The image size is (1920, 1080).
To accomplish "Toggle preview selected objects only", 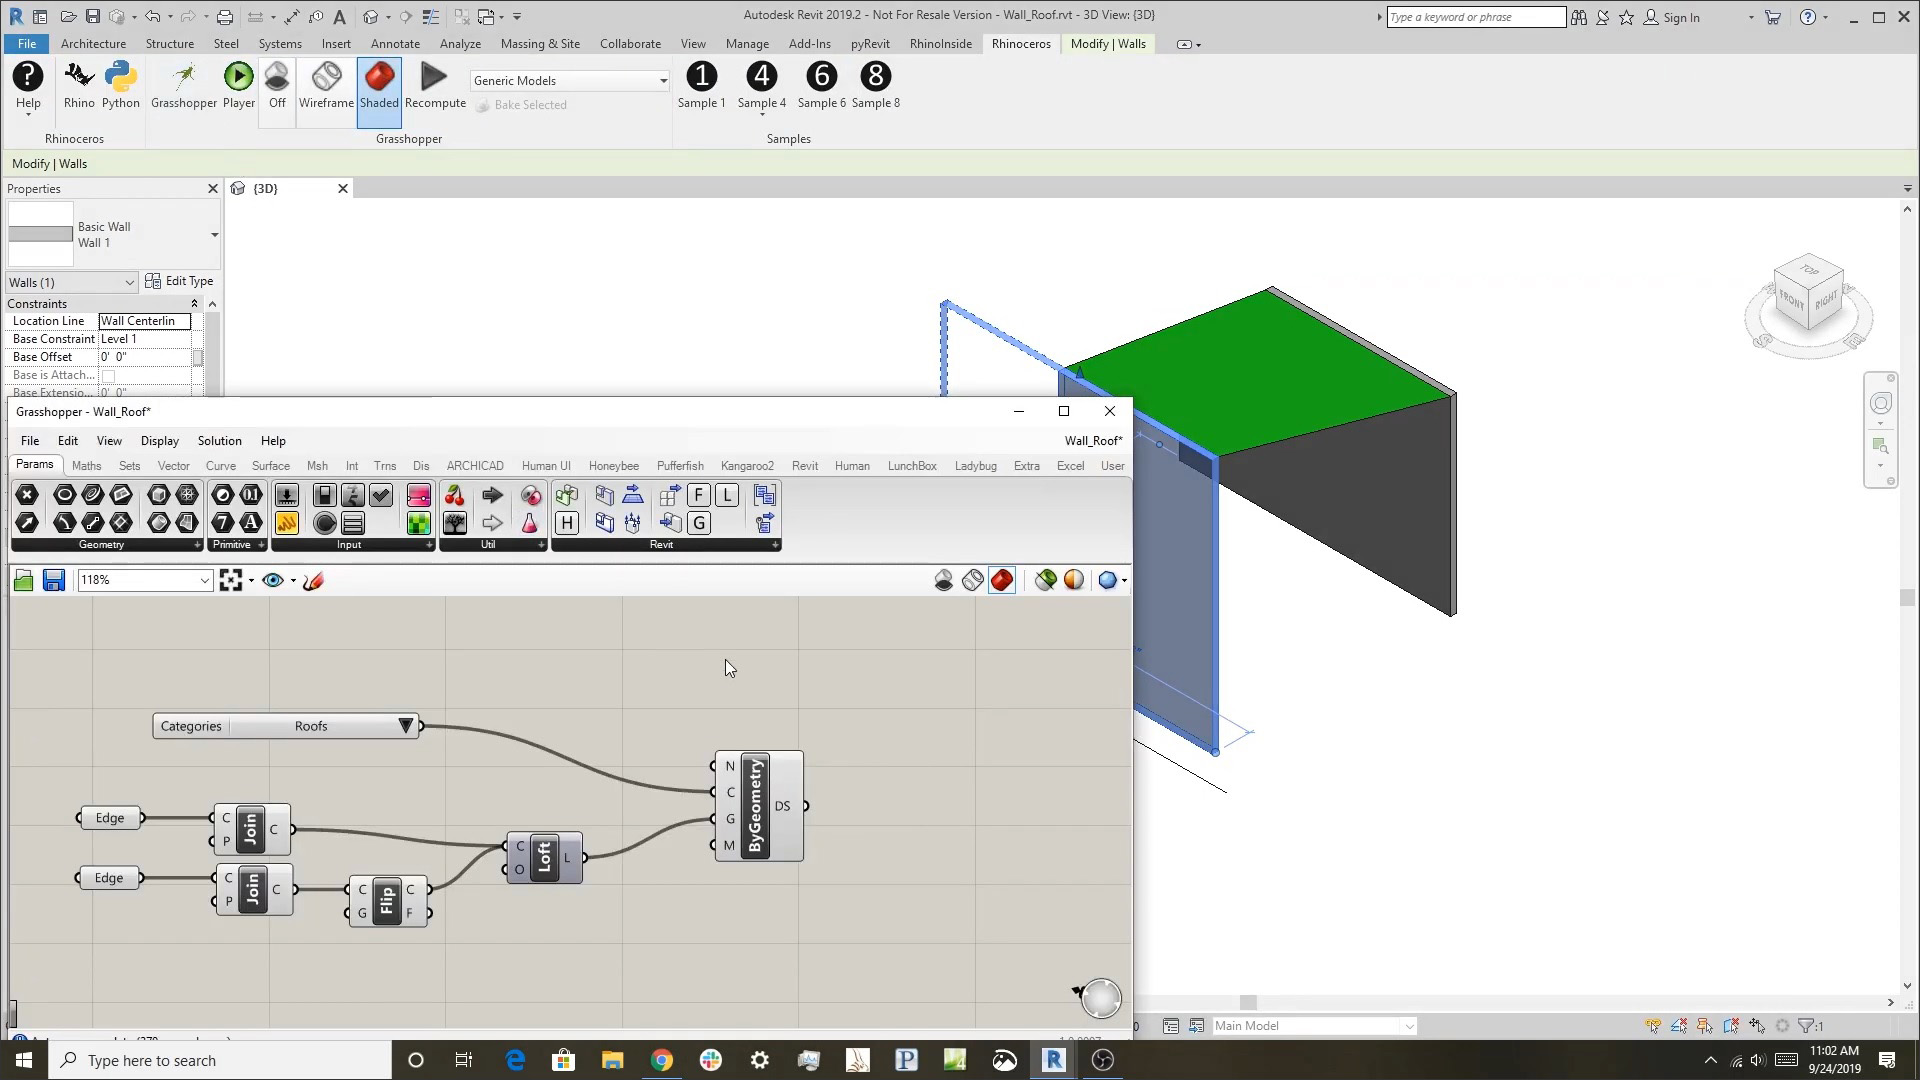I will [x=1045, y=580].
